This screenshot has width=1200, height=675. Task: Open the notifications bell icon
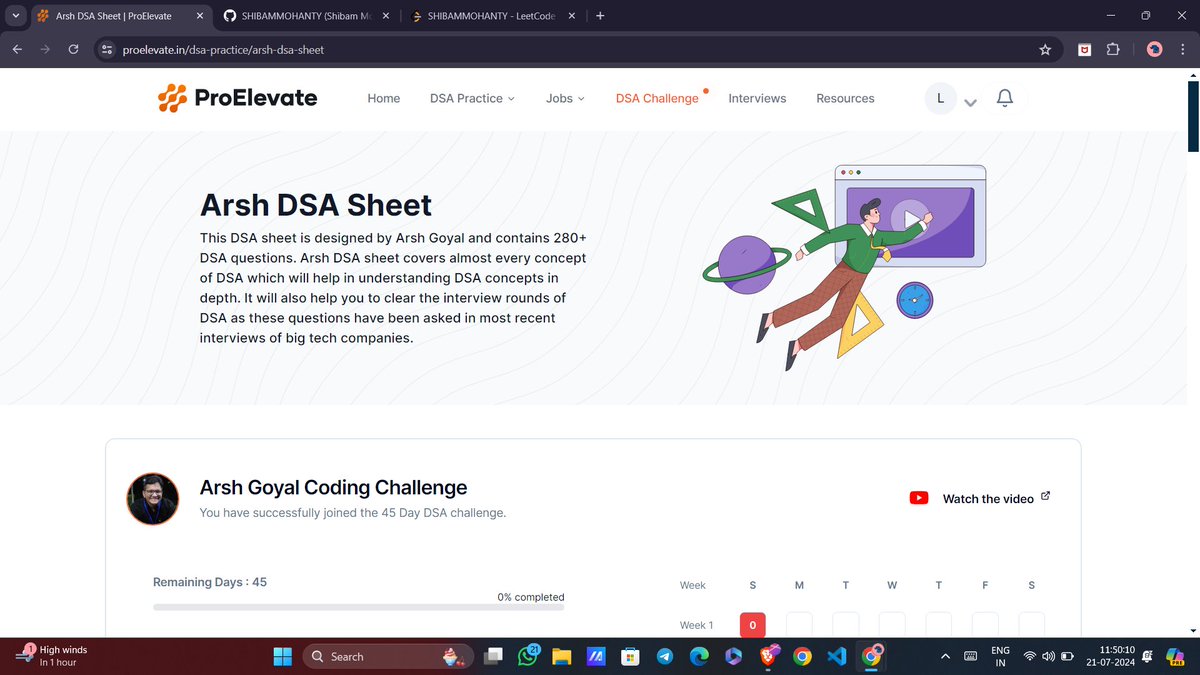(1005, 98)
